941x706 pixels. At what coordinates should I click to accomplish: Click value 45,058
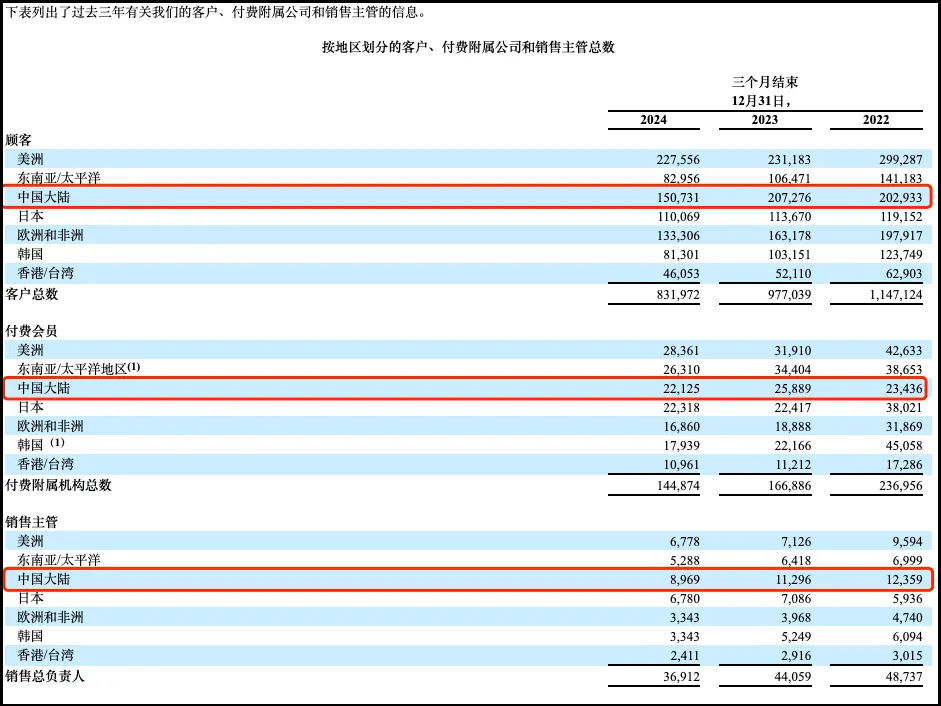(904, 445)
